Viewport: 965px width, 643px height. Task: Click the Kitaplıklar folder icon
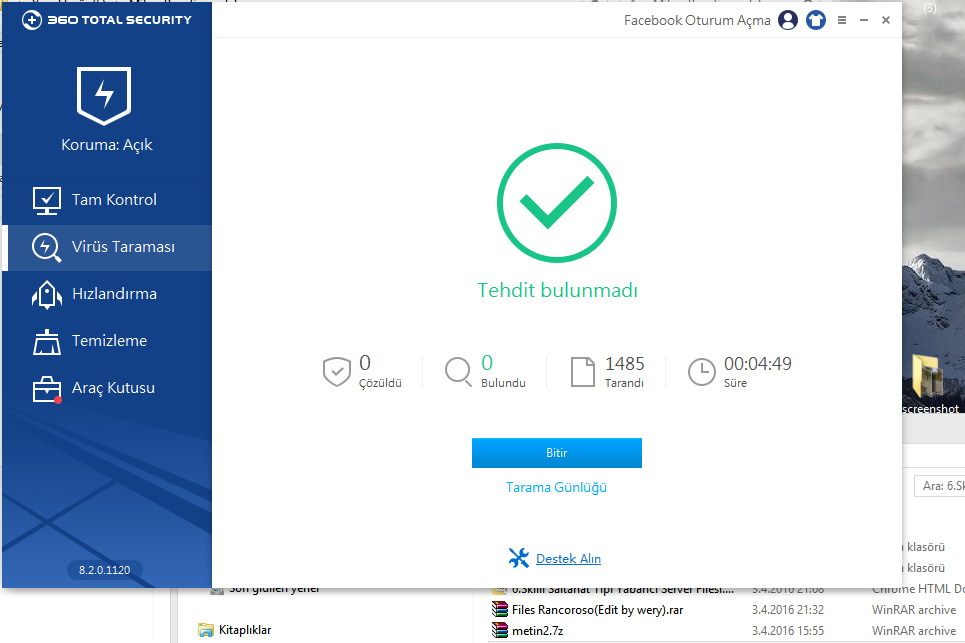(206, 630)
